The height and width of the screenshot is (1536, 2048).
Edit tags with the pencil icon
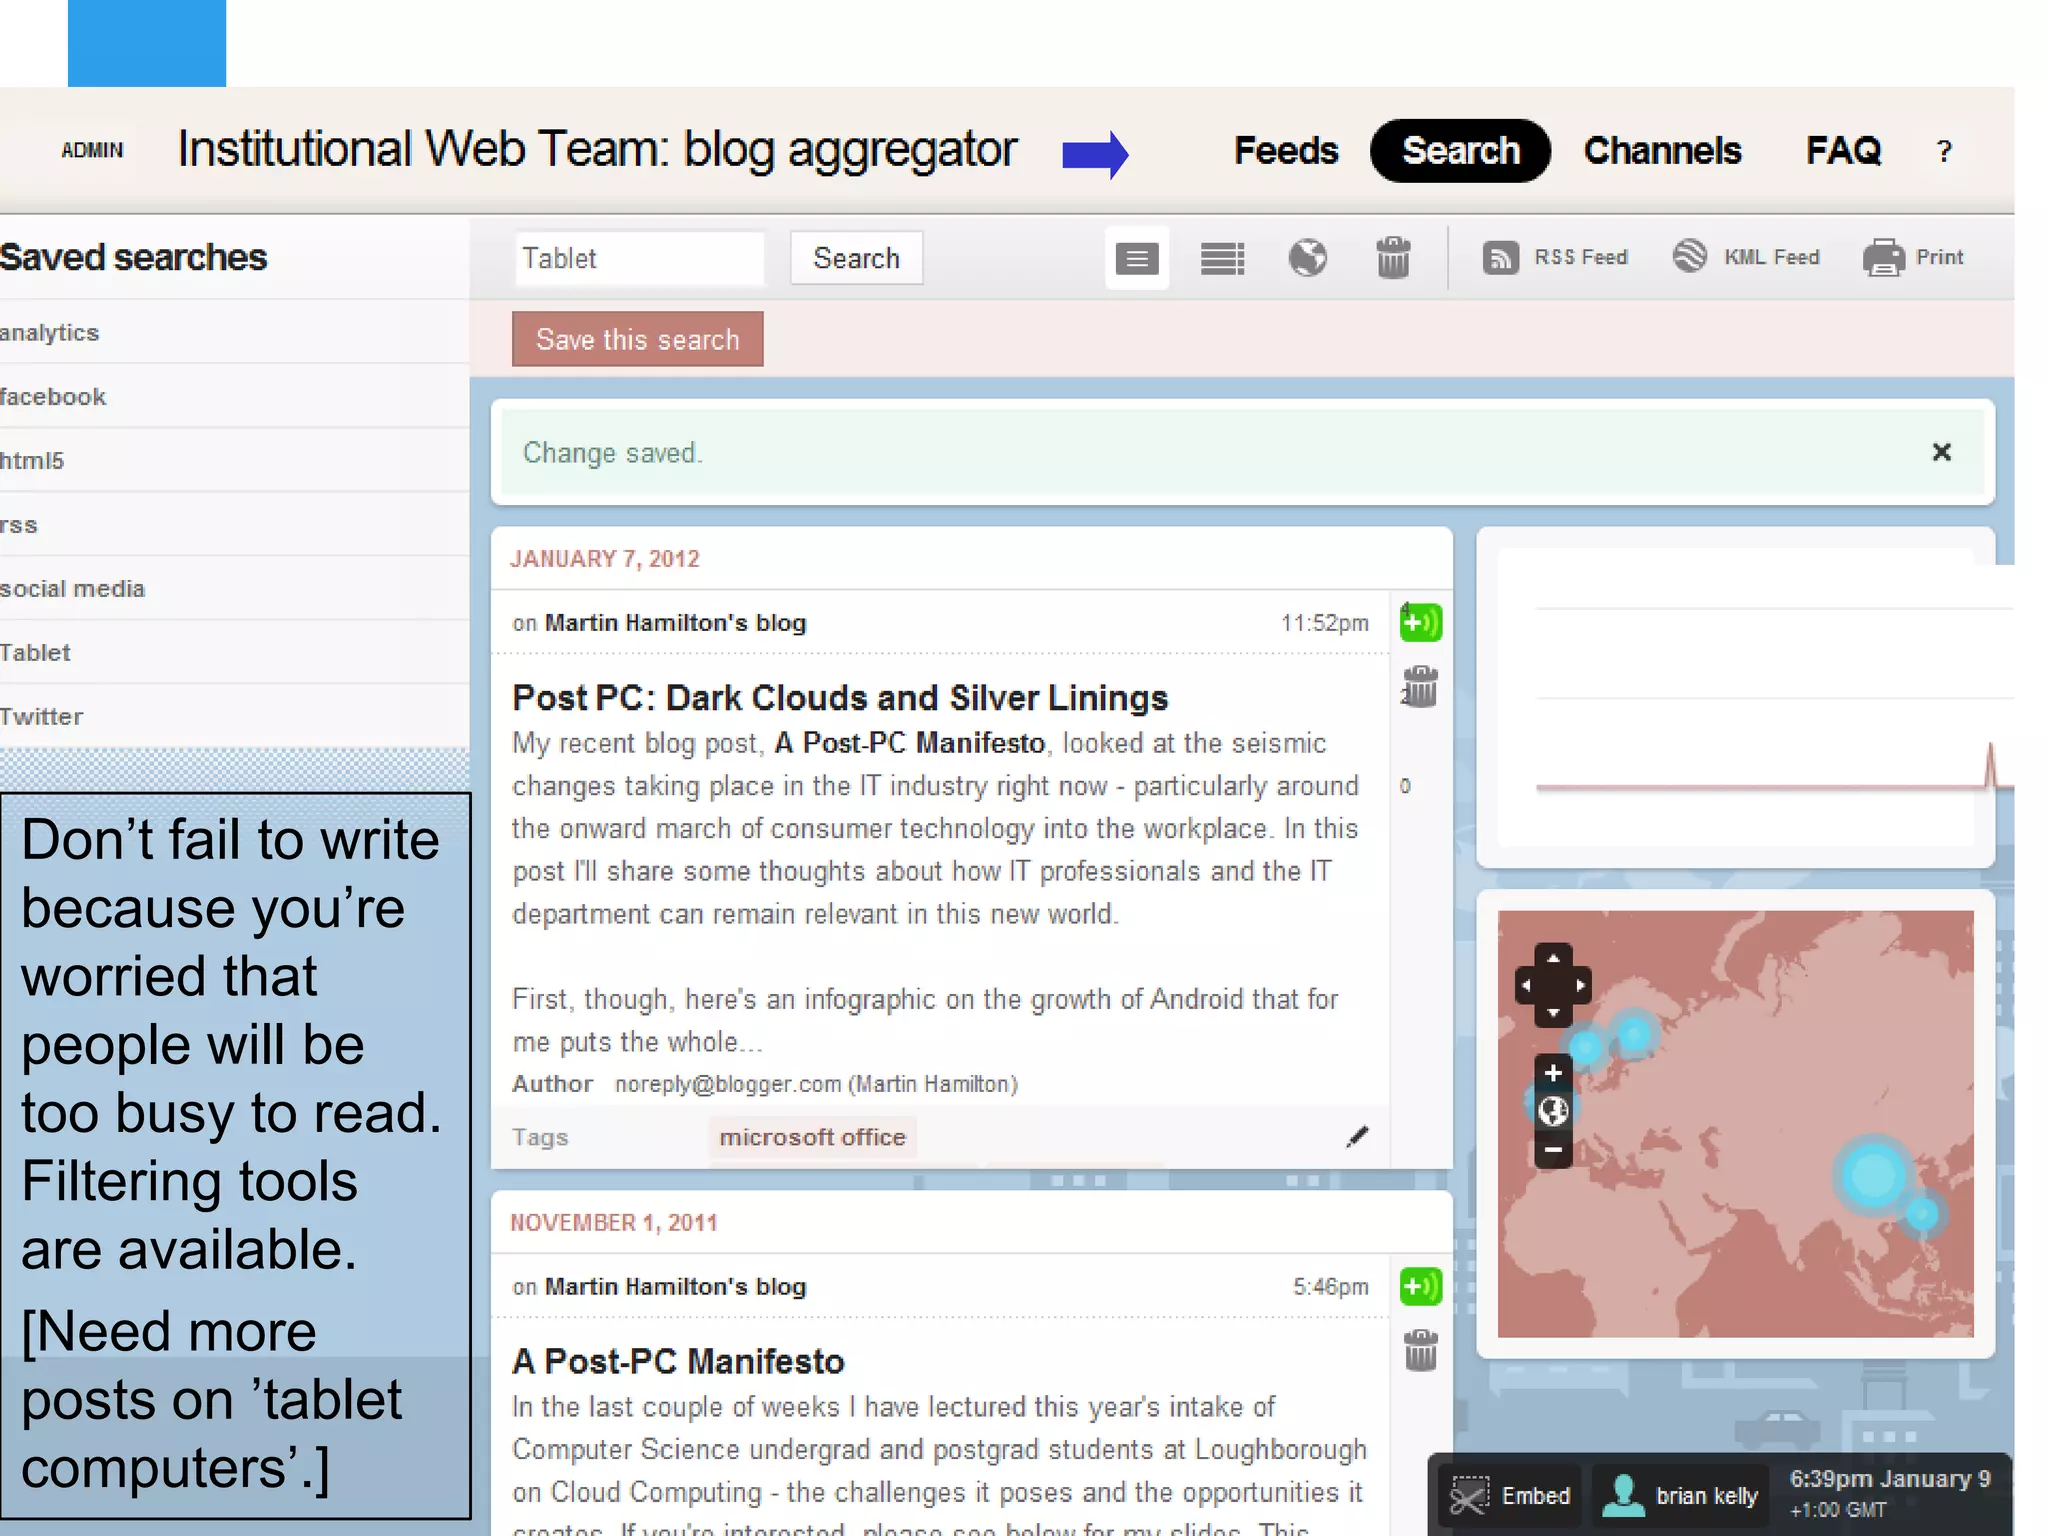pyautogui.click(x=1356, y=1137)
